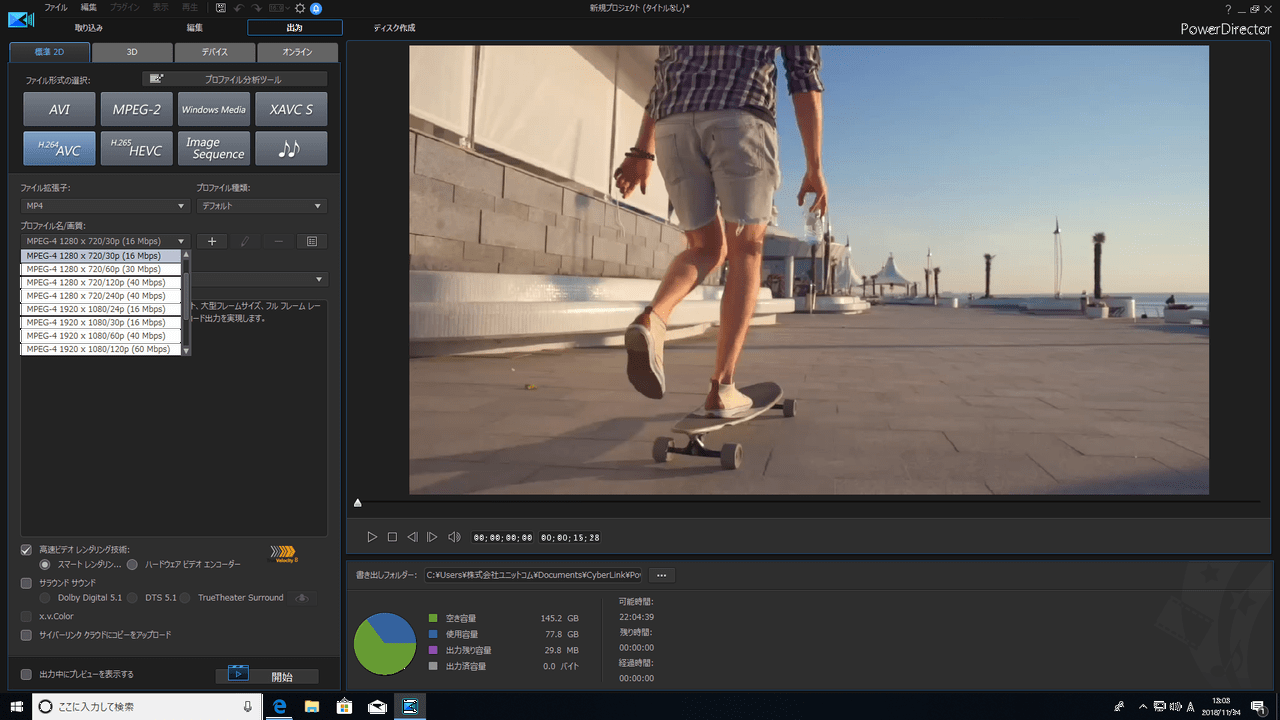Click the plus icon to add profile

click(211, 241)
